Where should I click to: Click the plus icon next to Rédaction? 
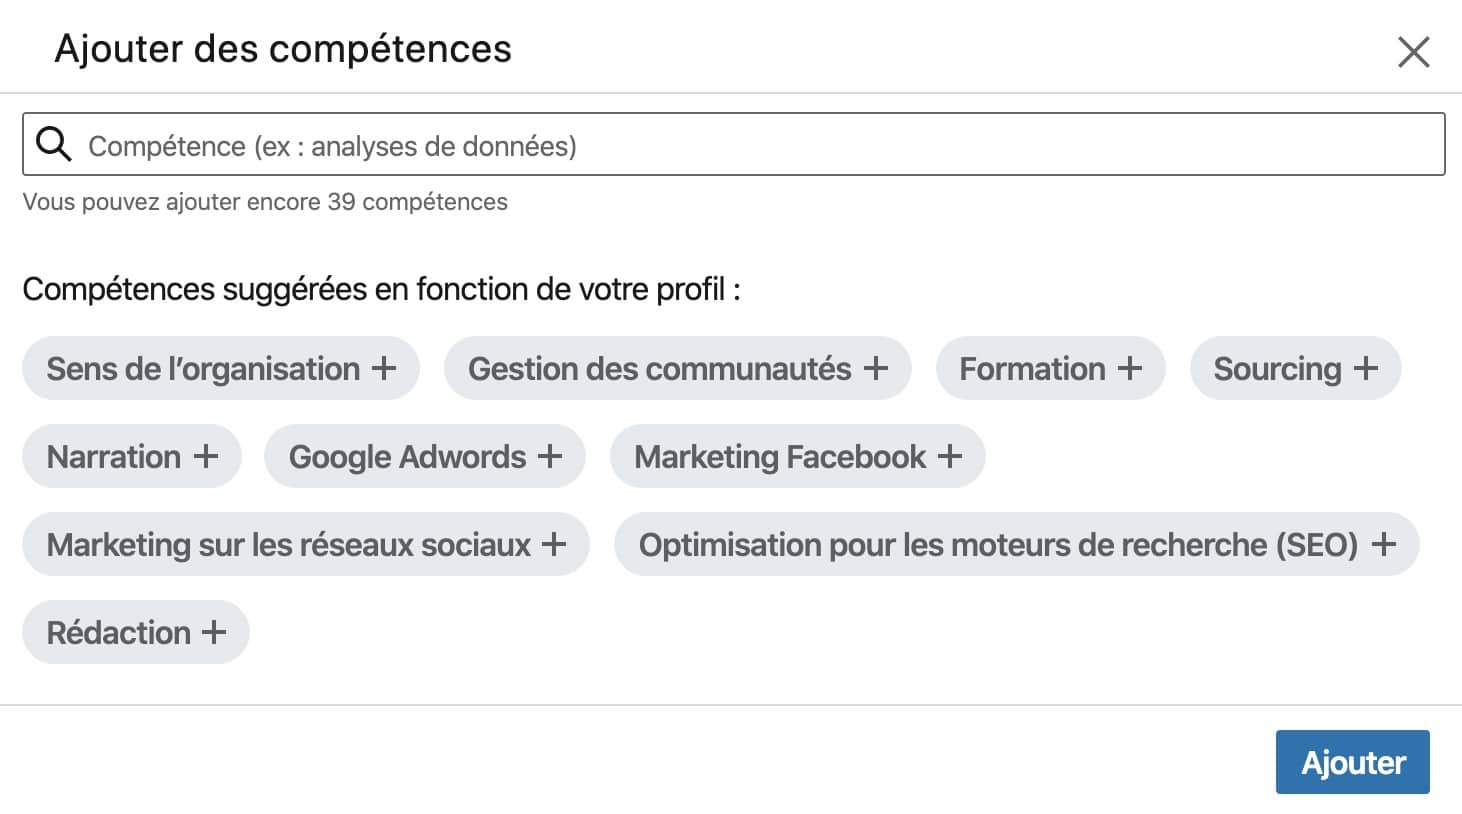(x=214, y=632)
